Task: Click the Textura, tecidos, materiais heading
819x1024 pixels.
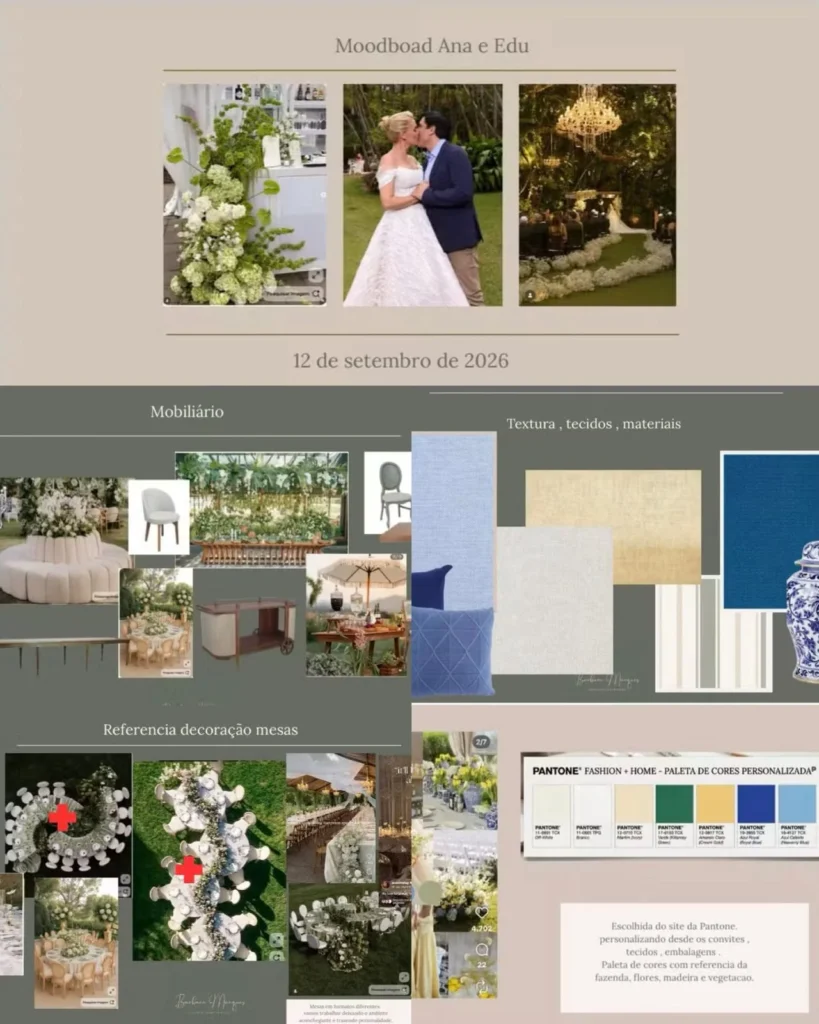Action: click(x=594, y=424)
